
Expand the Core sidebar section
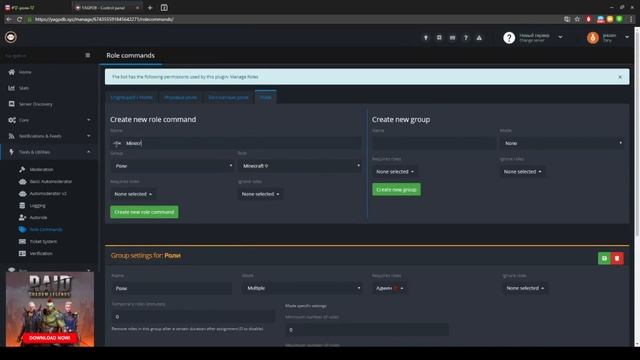click(x=49, y=120)
